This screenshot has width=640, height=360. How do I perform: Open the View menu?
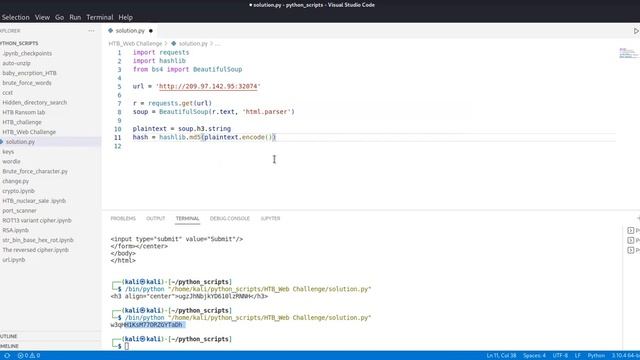pos(42,17)
